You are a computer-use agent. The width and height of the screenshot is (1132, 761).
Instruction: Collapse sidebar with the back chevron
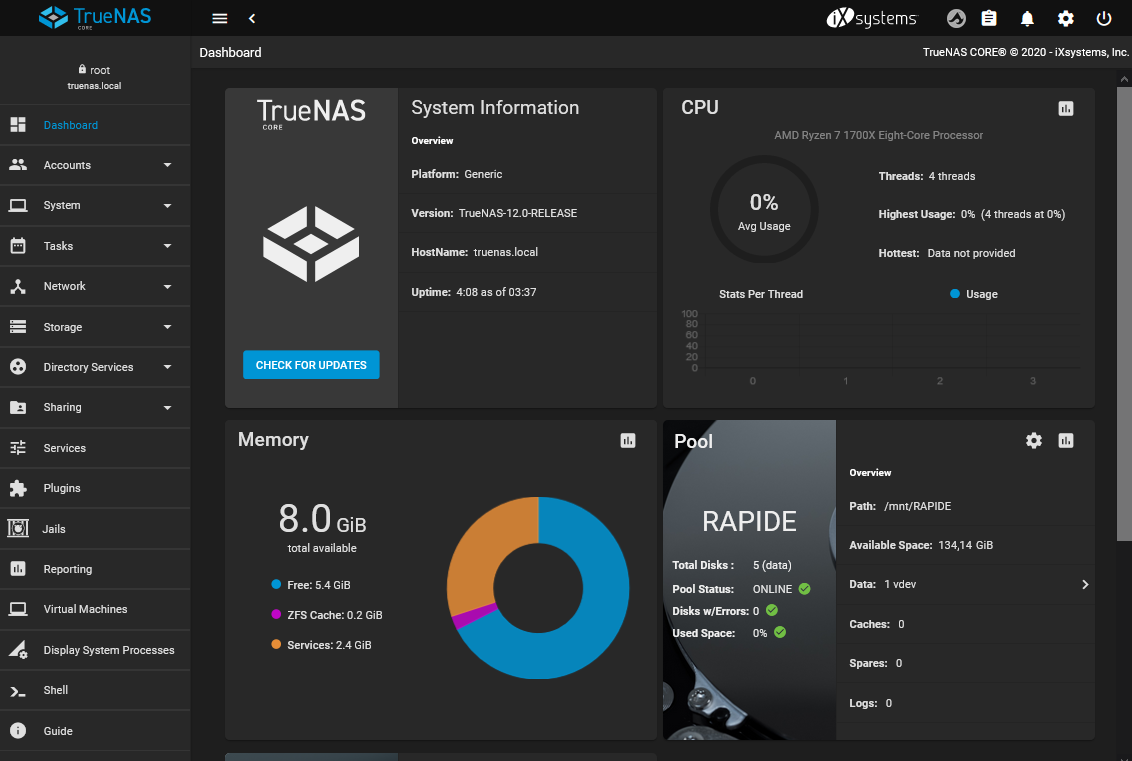[252, 18]
